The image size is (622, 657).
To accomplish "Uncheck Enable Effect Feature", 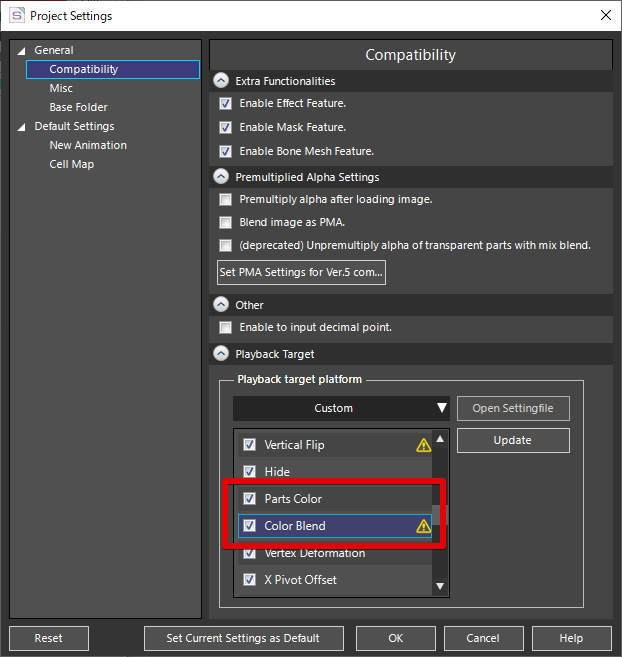I will (225, 103).
